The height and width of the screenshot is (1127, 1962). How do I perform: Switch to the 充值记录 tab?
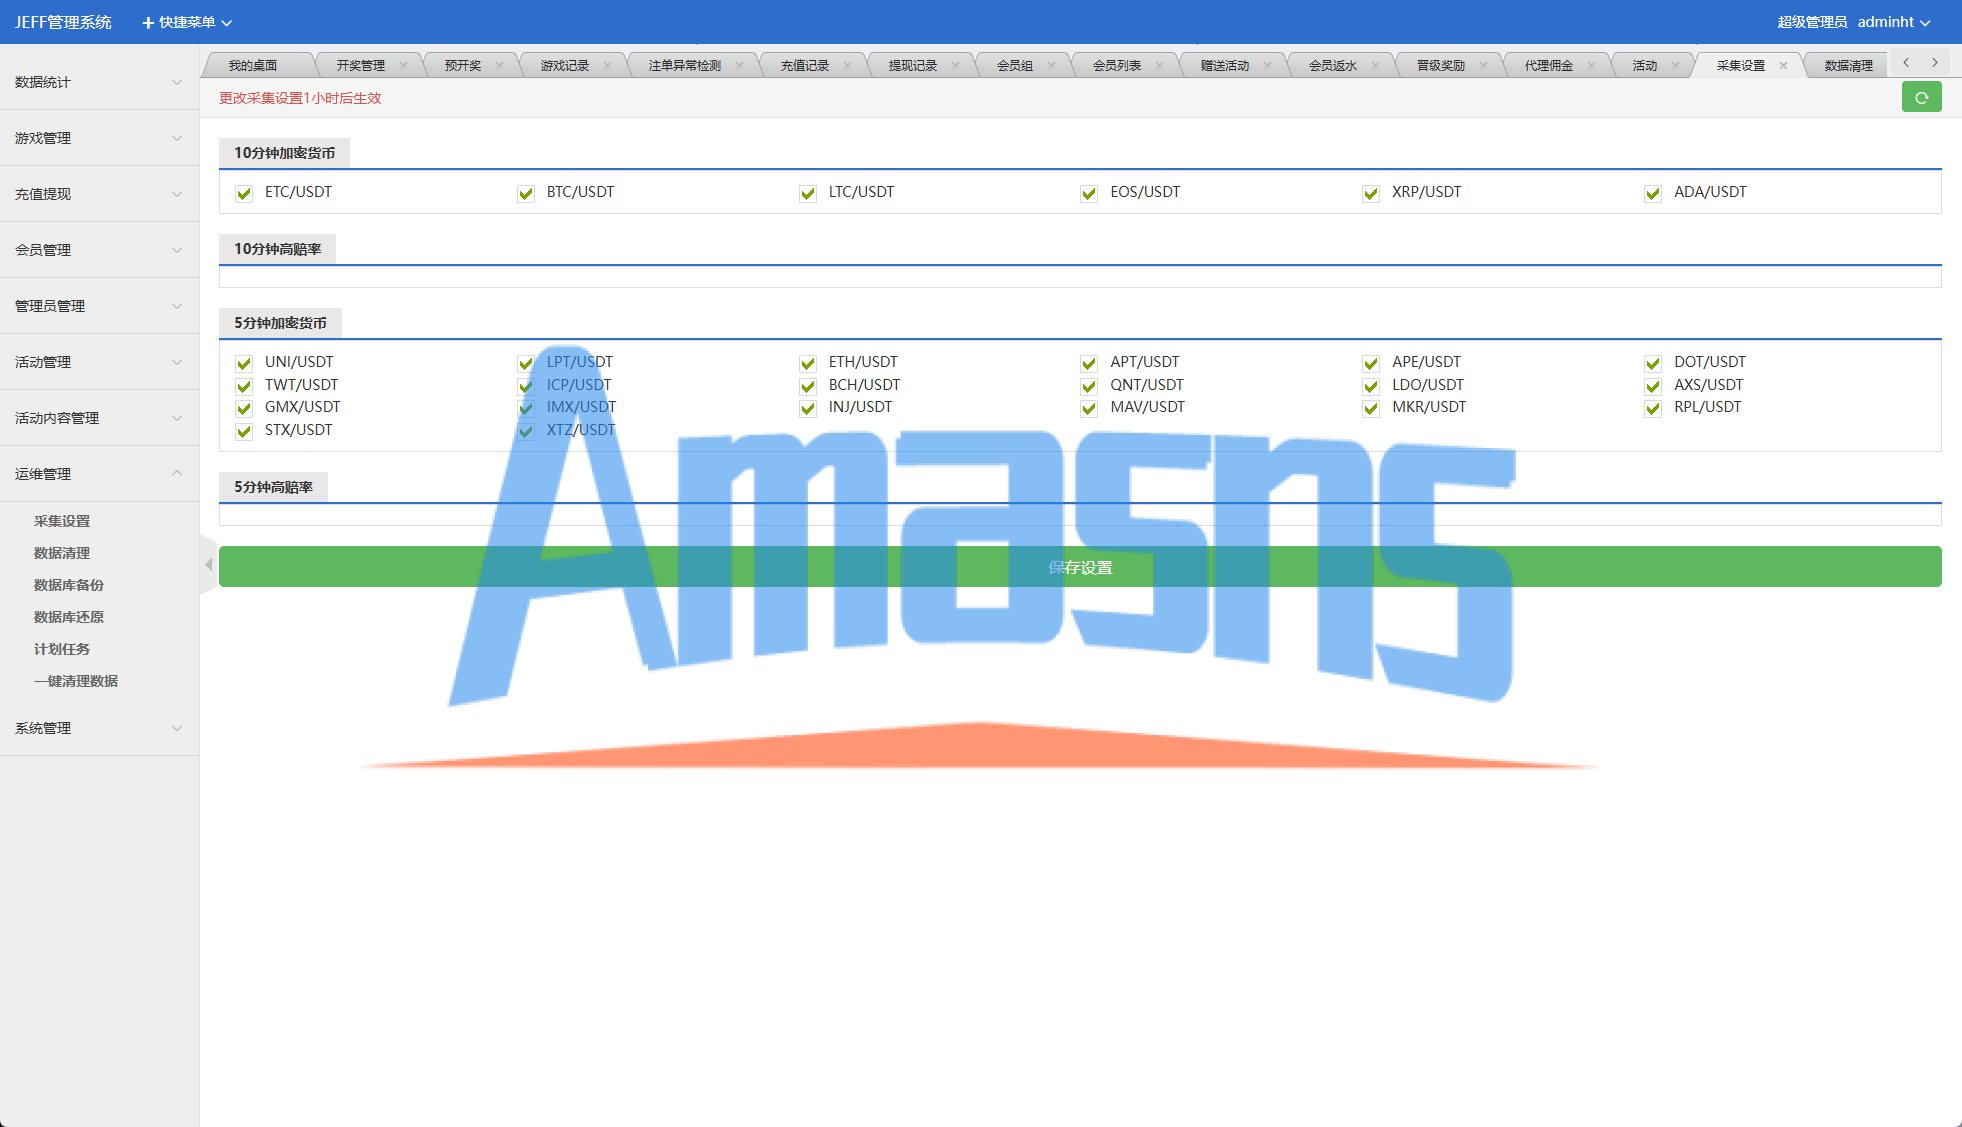[804, 66]
